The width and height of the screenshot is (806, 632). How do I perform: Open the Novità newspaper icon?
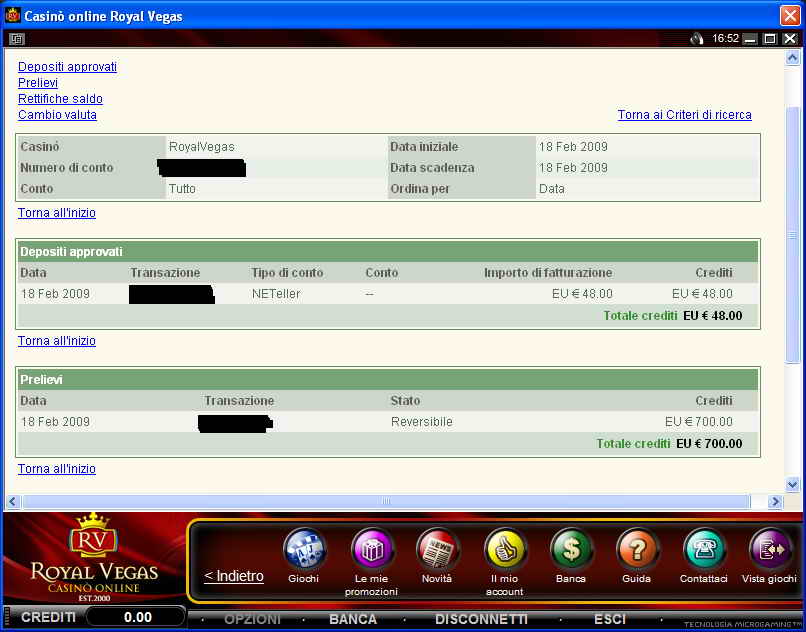(437, 549)
